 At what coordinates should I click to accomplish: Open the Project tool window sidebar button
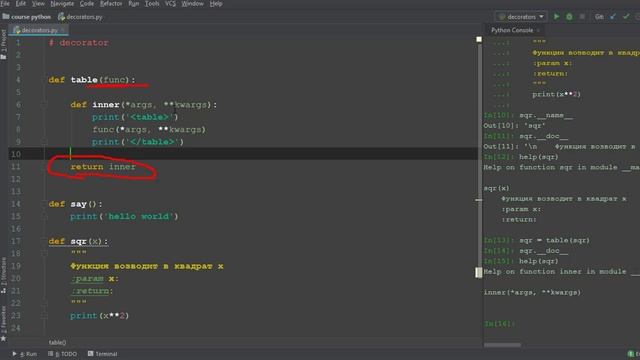[4, 44]
